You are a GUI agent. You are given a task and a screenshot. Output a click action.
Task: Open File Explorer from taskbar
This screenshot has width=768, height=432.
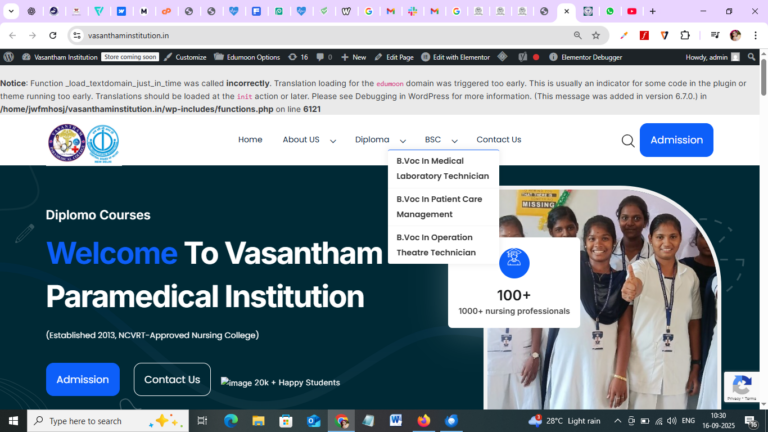tap(258, 421)
